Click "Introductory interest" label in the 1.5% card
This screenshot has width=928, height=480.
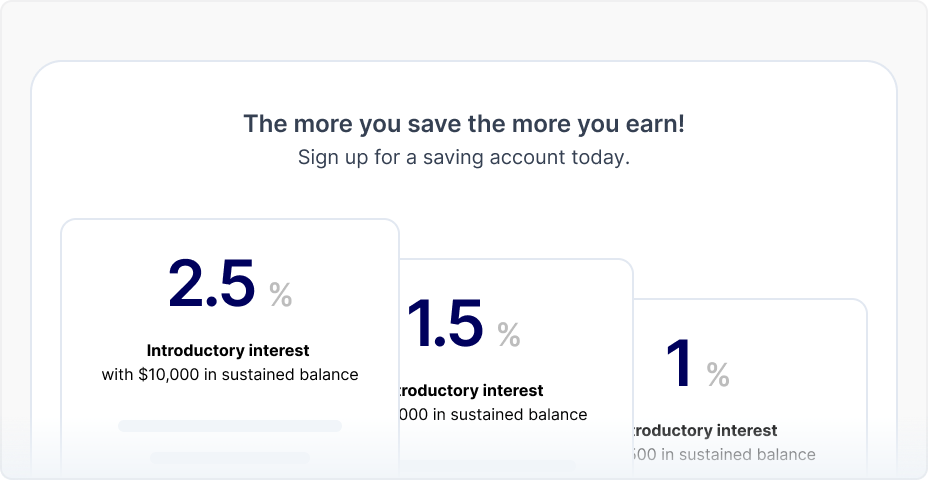[471, 391]
